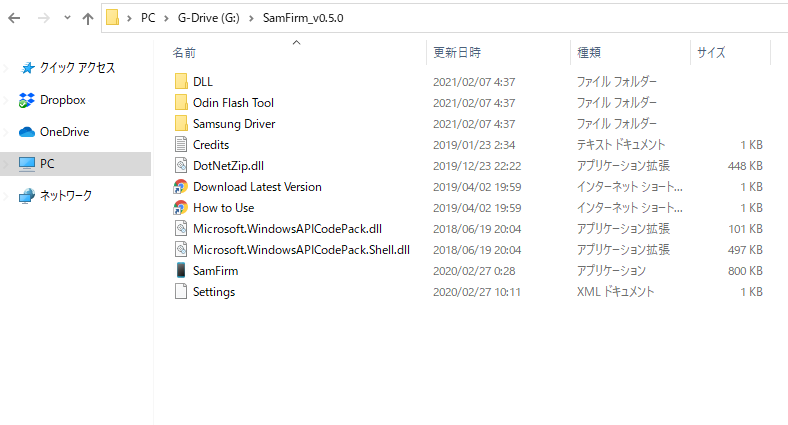Click the folder icon in address bar
The height and width of the screenshot is (425, 788).
coord(113,18)
